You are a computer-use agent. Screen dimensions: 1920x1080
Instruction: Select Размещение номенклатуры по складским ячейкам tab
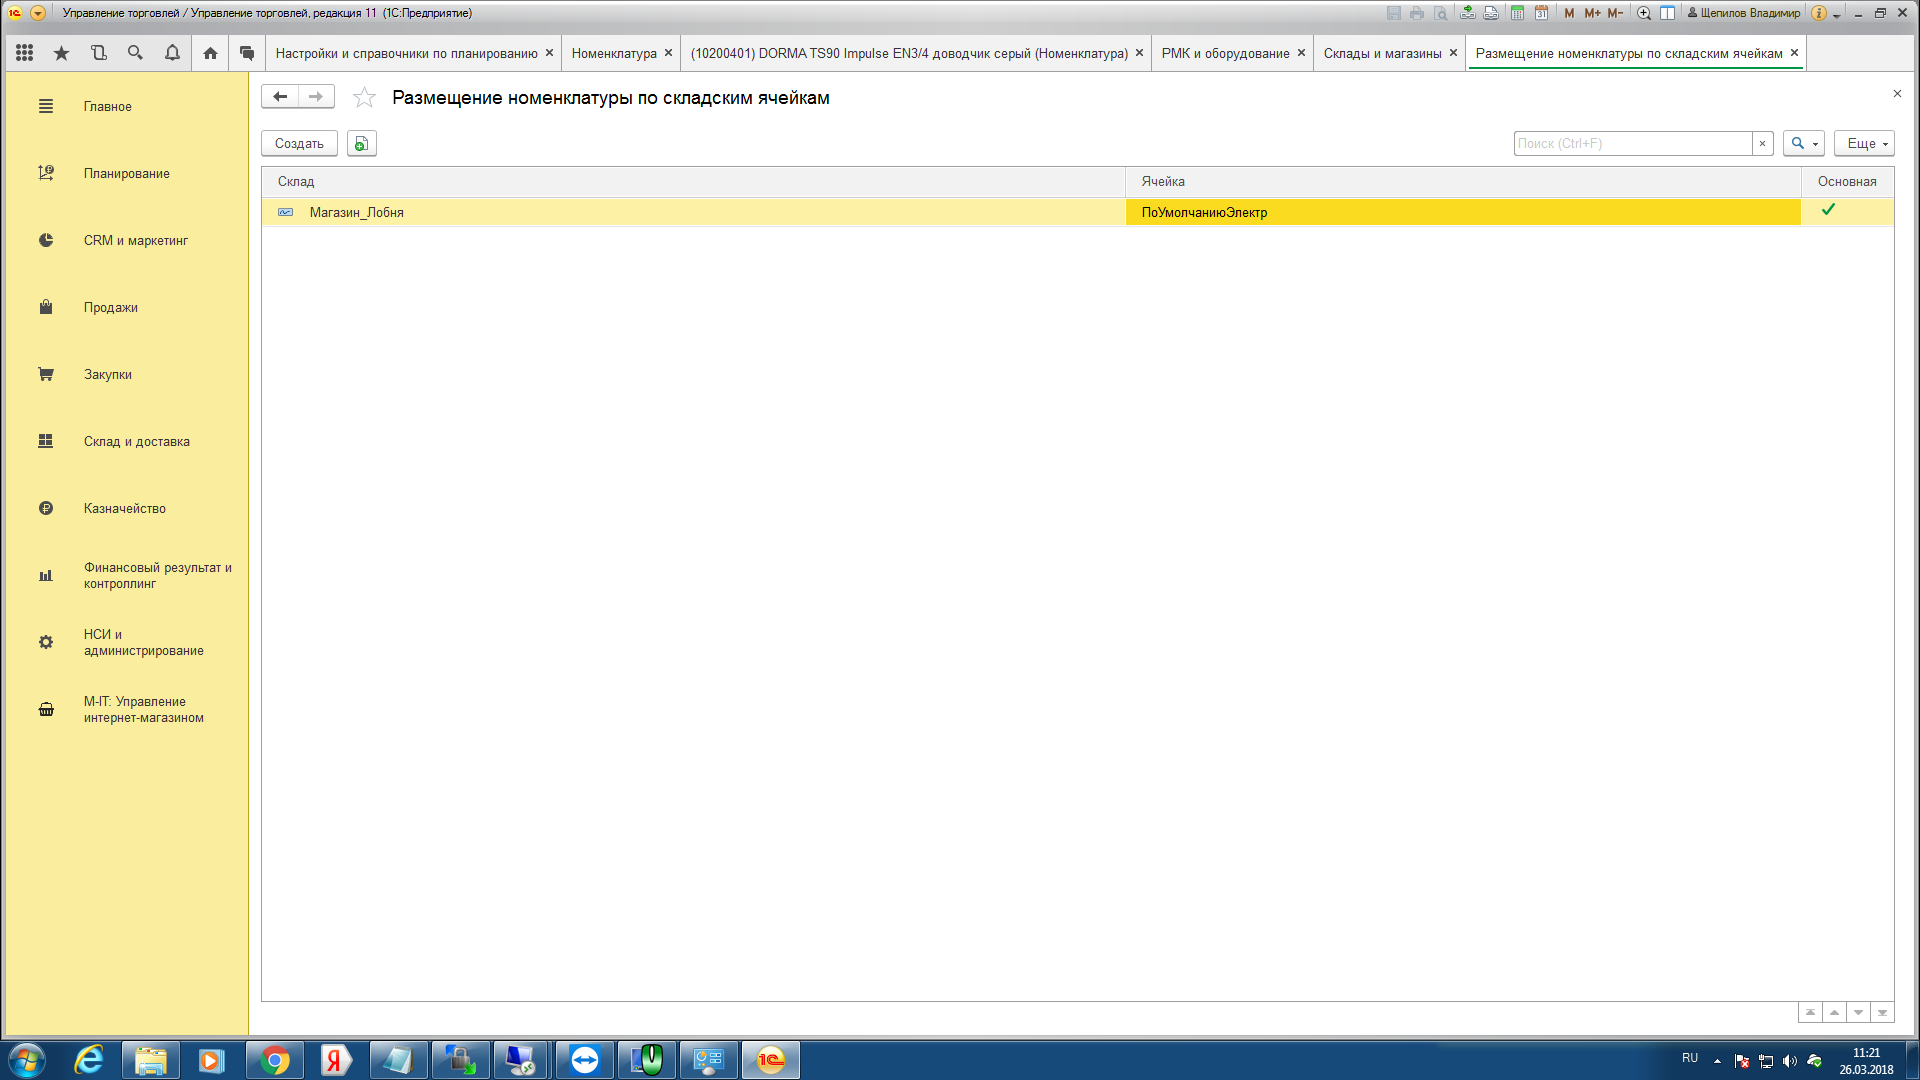tap(1629, 53)
